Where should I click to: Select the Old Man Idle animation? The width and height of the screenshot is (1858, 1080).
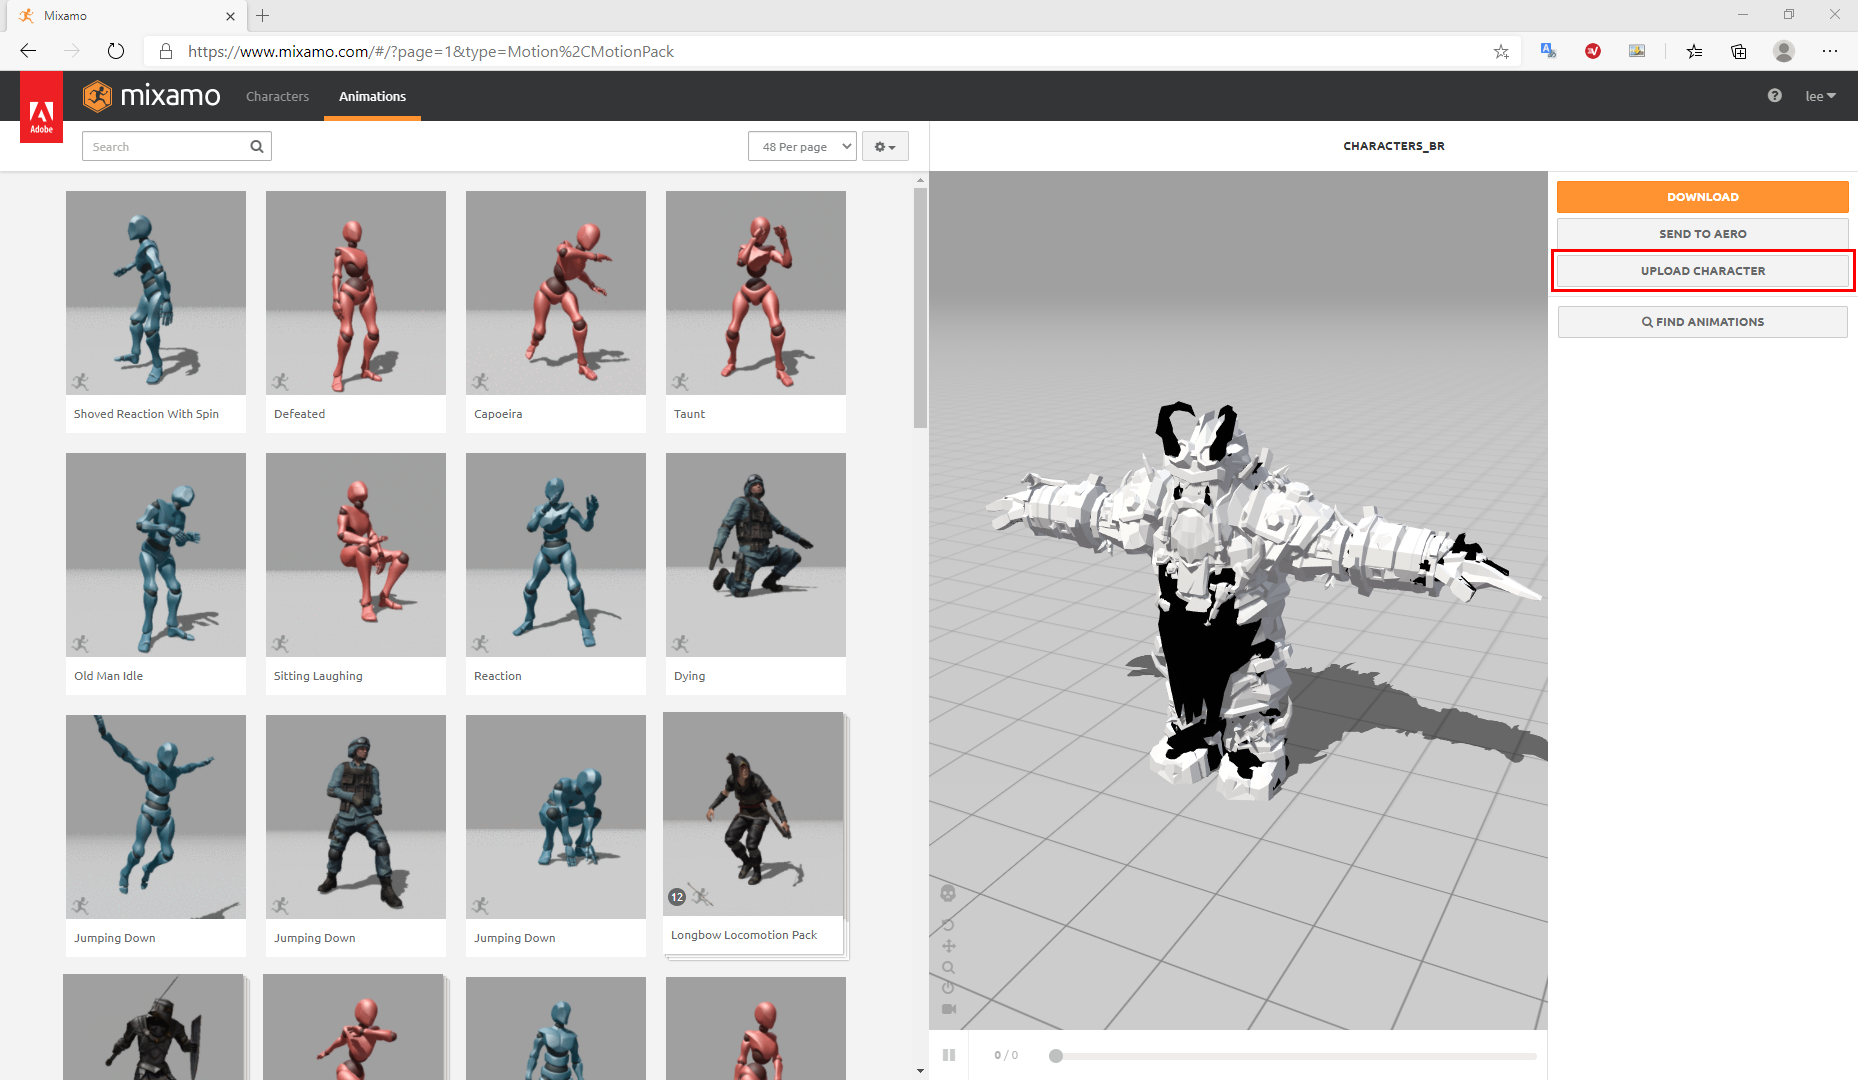[156, 574]
